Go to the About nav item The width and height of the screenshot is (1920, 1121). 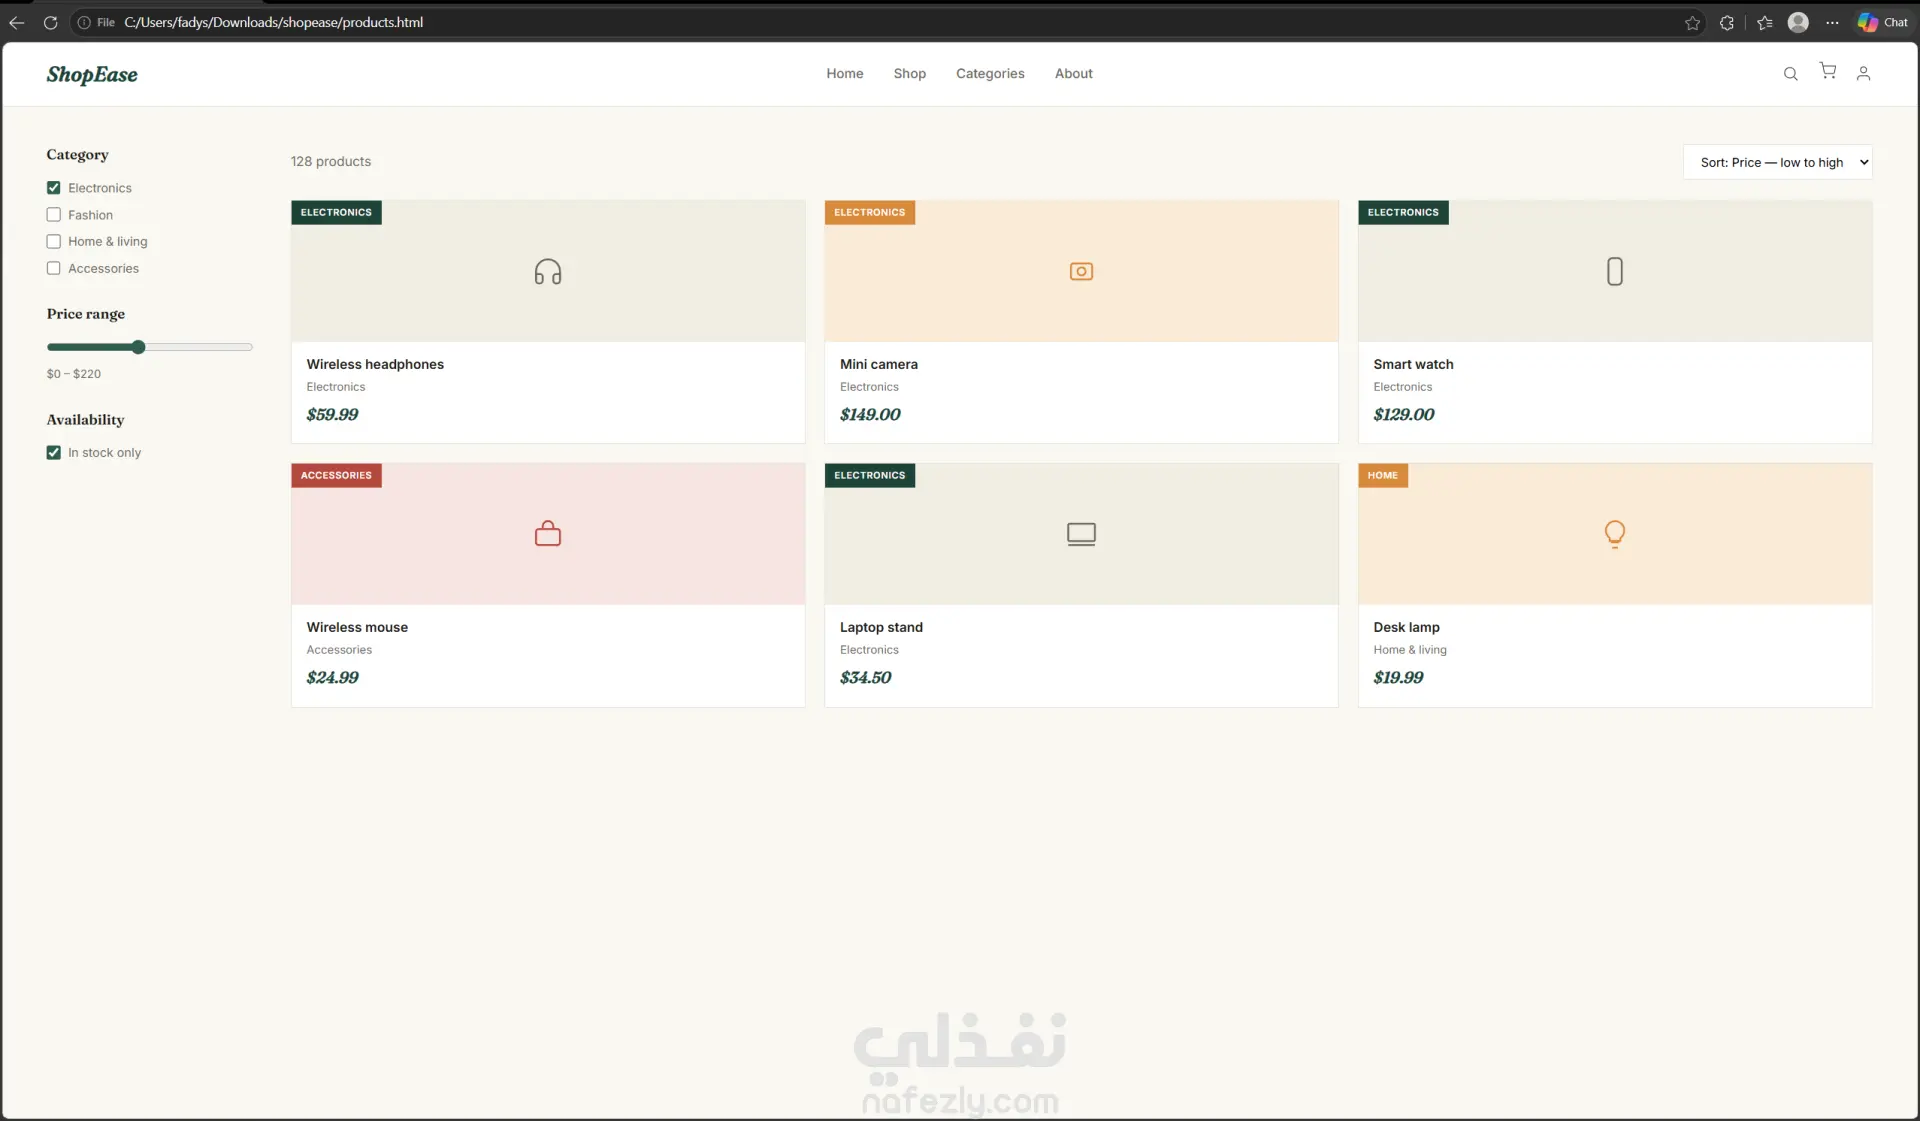(1073, 74)
